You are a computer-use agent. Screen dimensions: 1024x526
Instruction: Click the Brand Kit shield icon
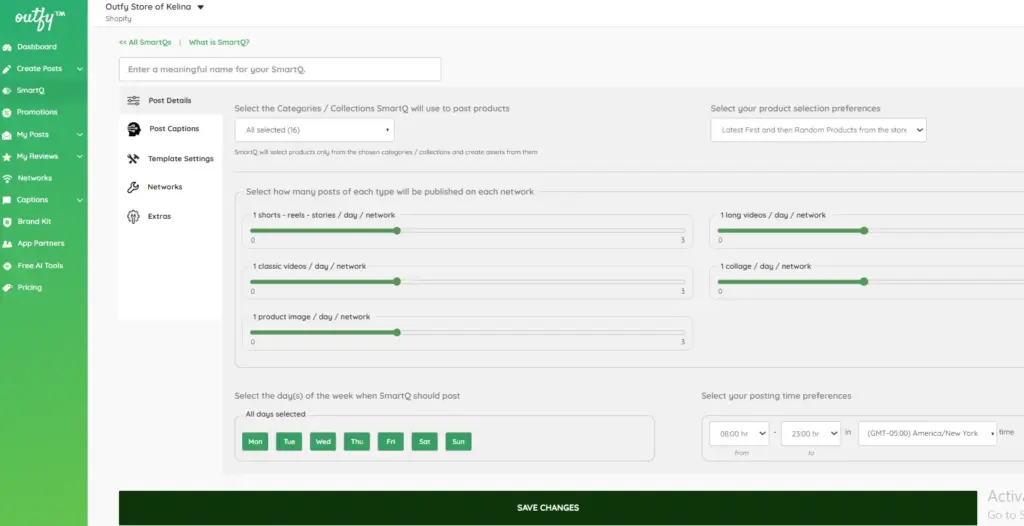coord(8,222)
